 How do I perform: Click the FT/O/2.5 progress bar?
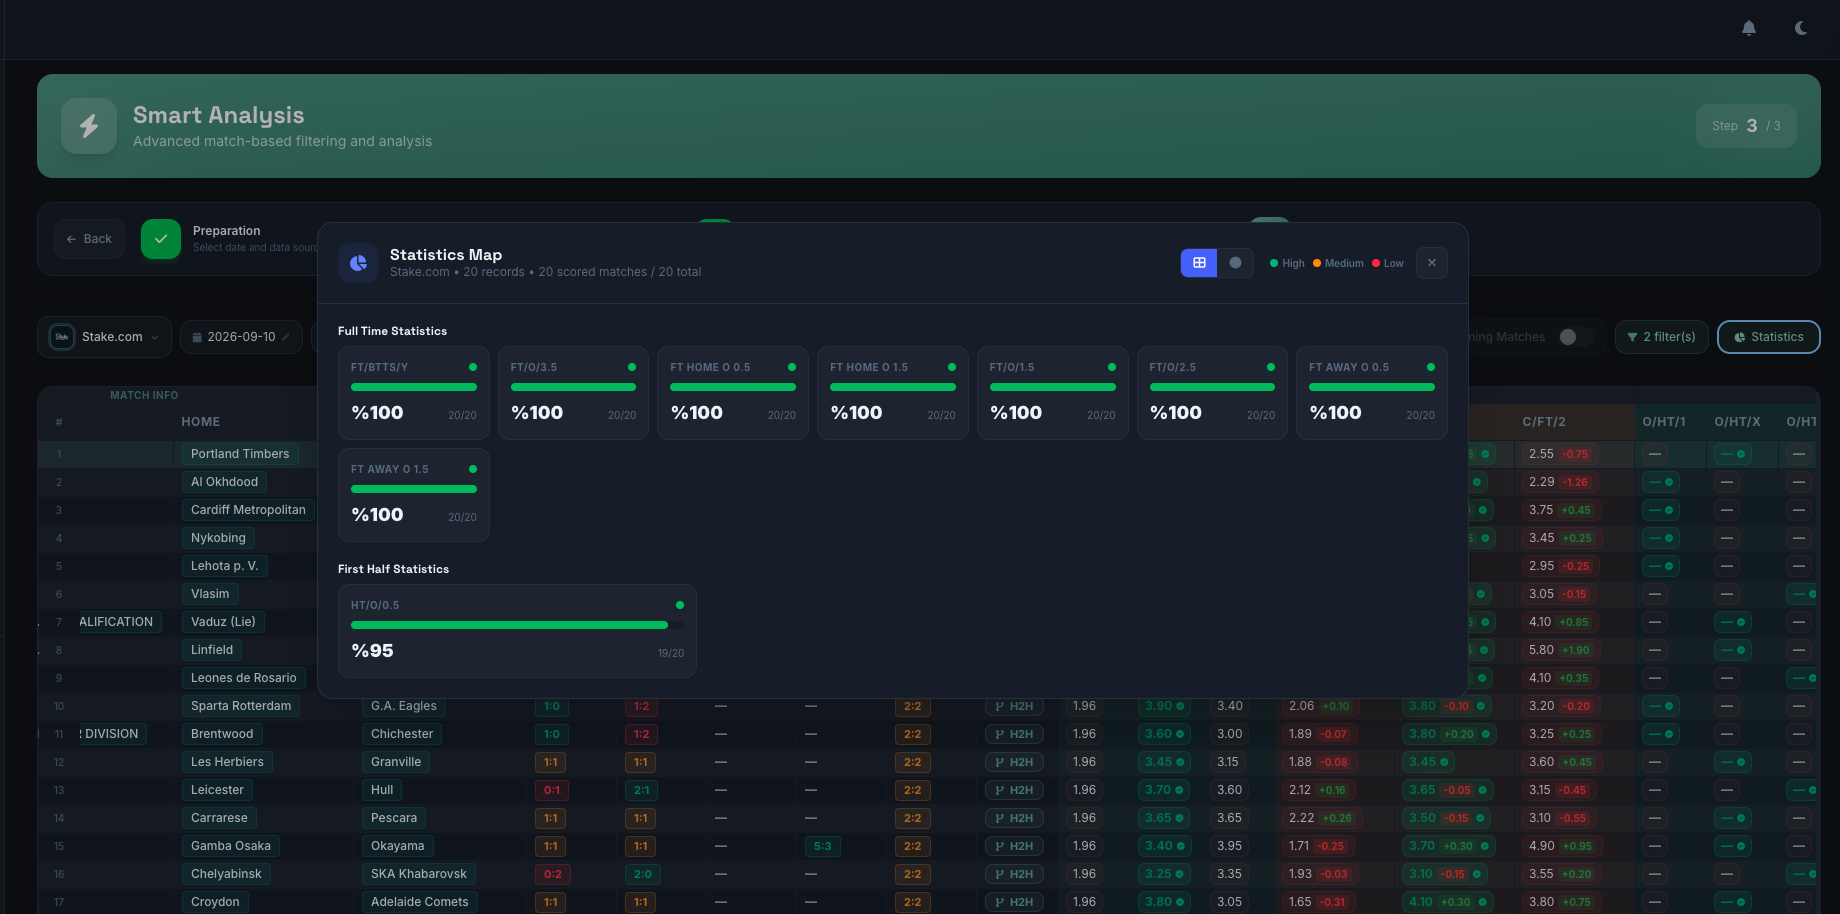click(1212, 387)
